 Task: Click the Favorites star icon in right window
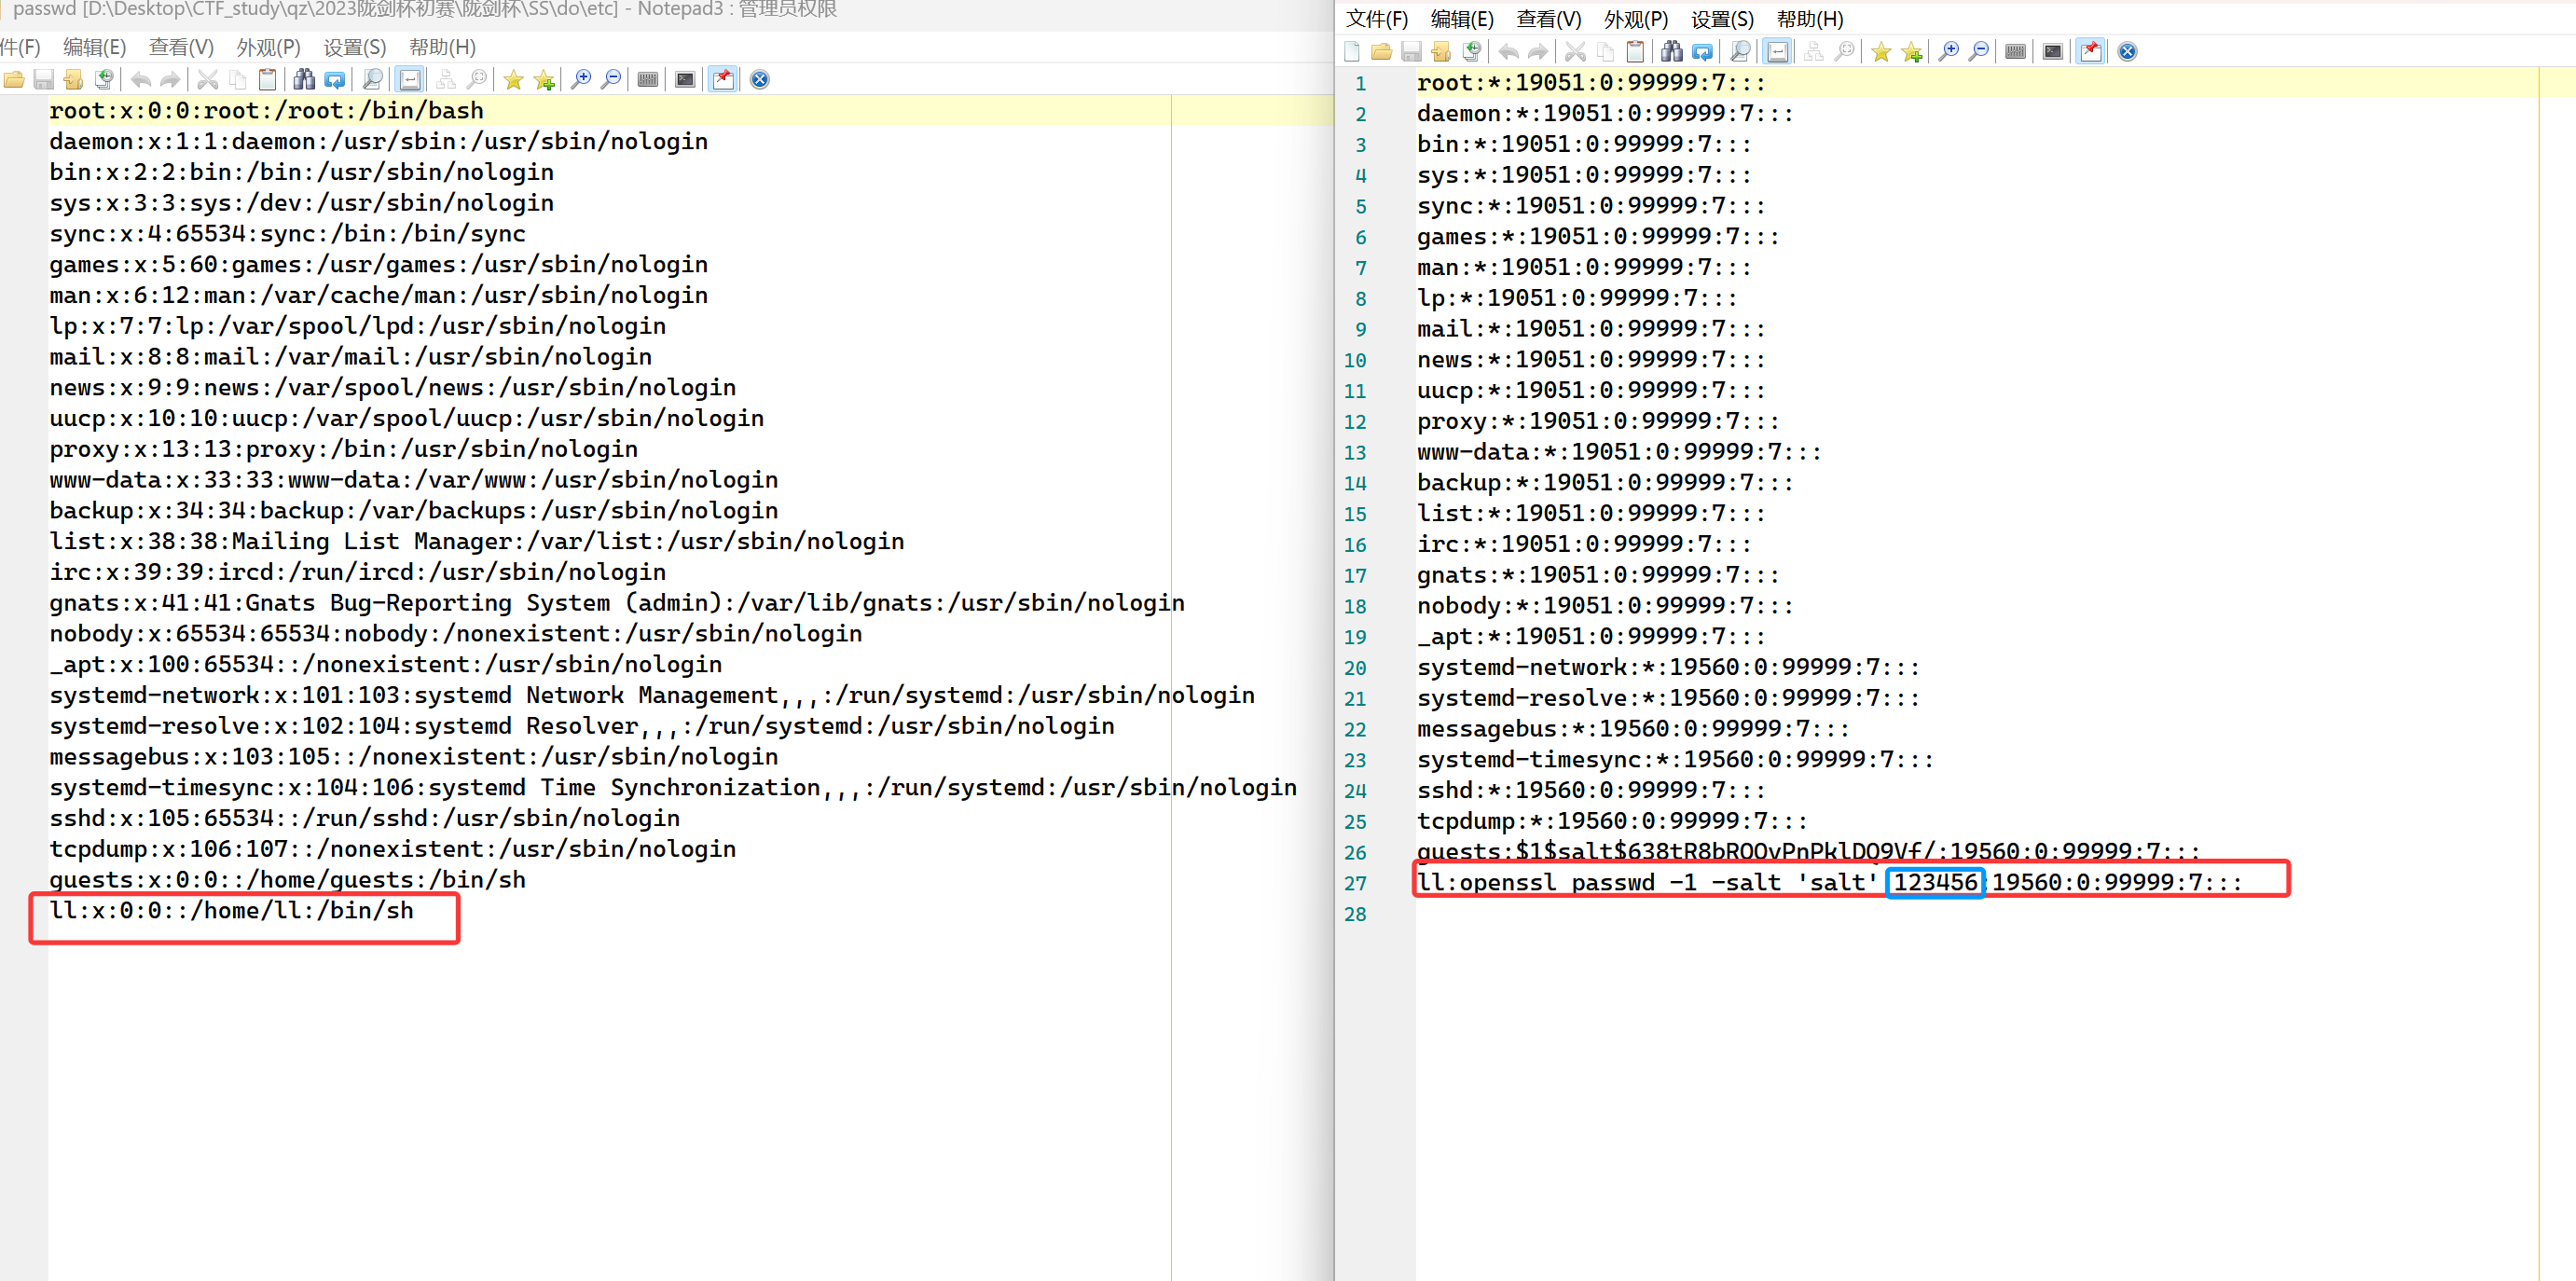tap(1881, 52)
